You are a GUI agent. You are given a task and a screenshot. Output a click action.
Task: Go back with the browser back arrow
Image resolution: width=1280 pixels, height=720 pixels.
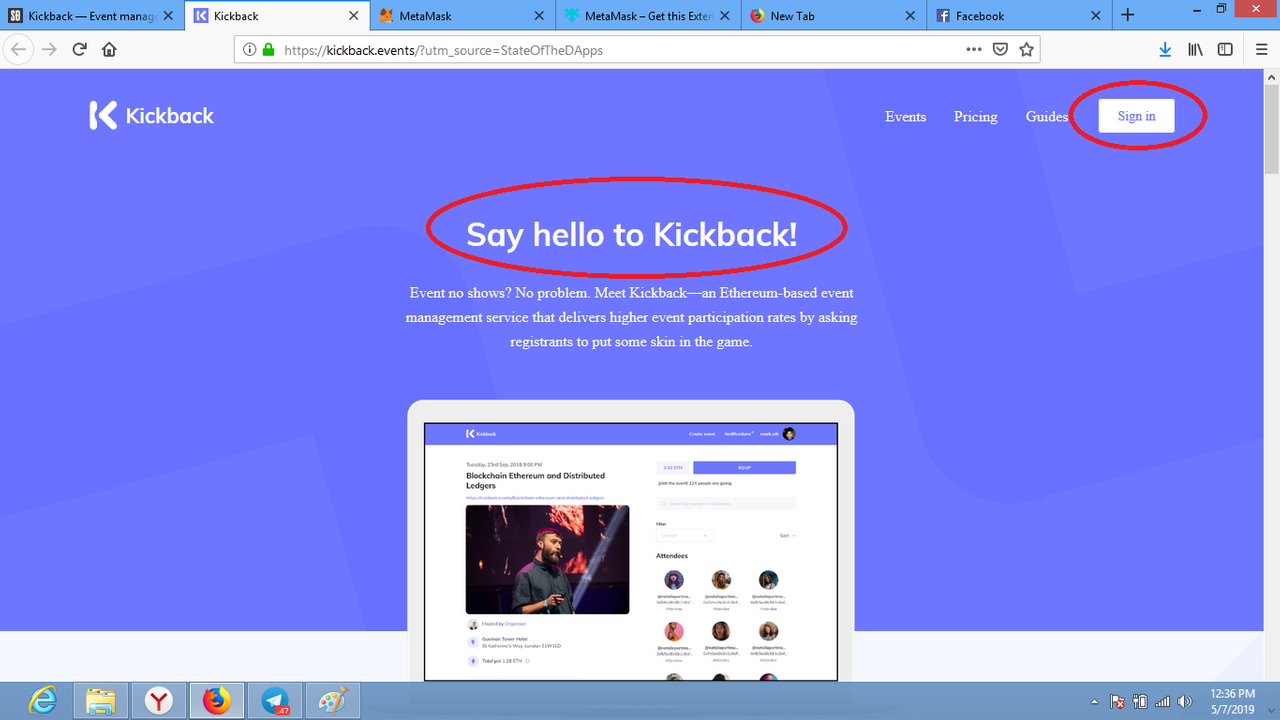pos(18,49)
